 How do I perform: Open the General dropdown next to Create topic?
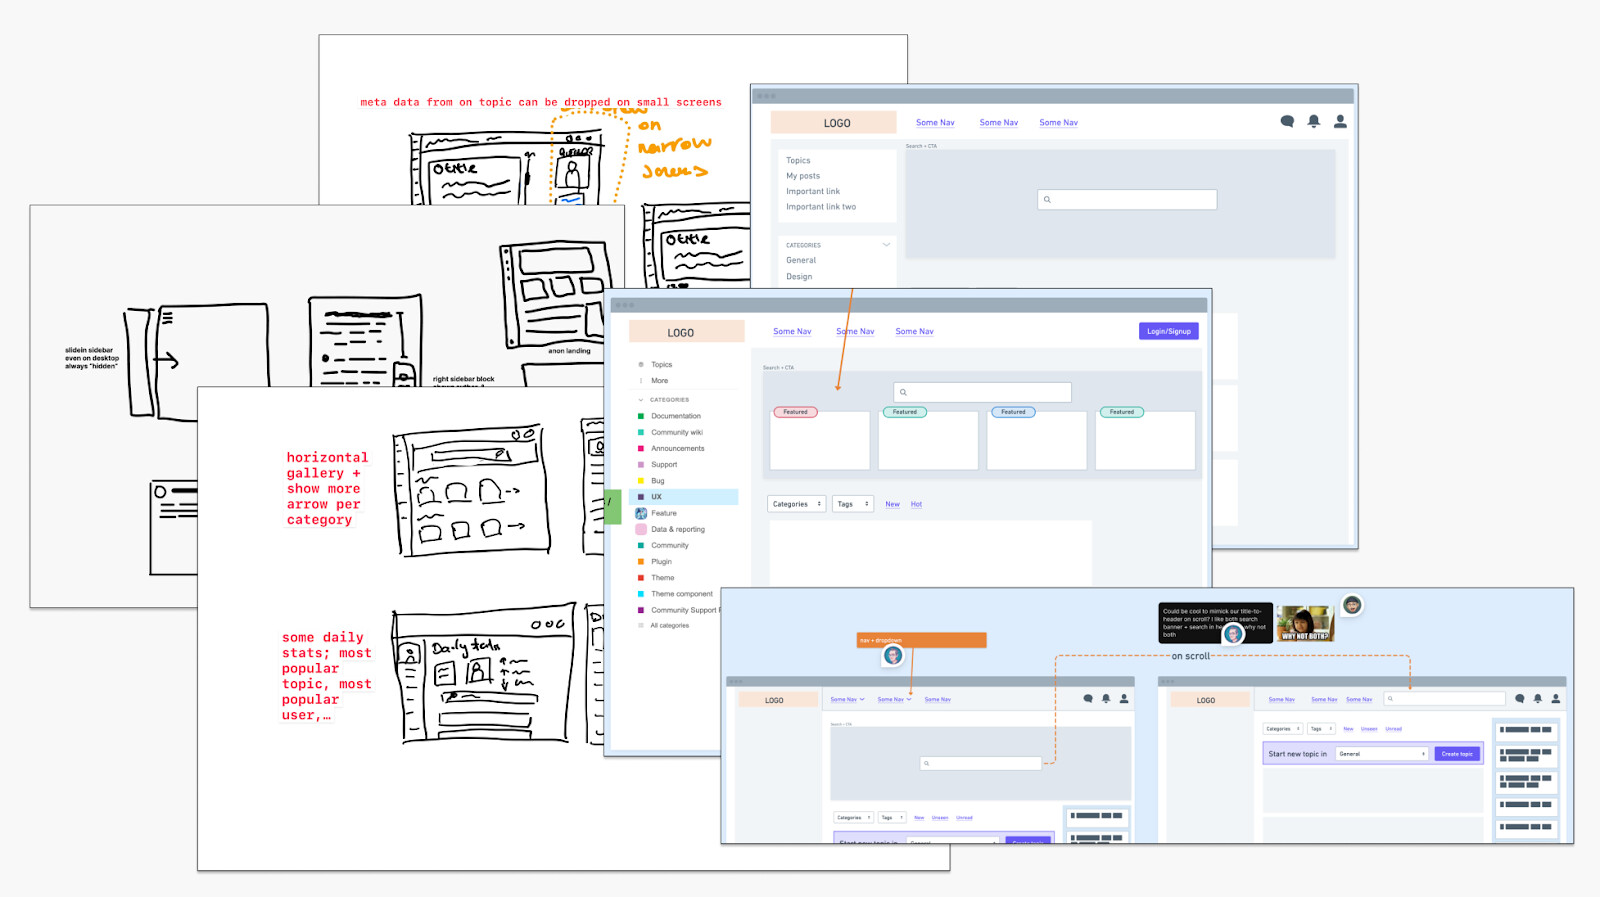tap(1381, 754)
